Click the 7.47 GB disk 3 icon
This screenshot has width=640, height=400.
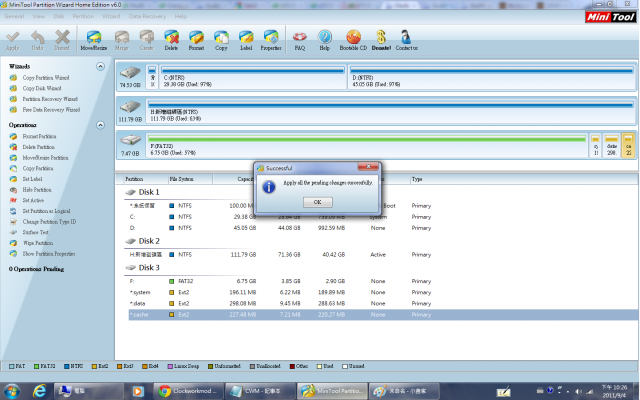130,145
